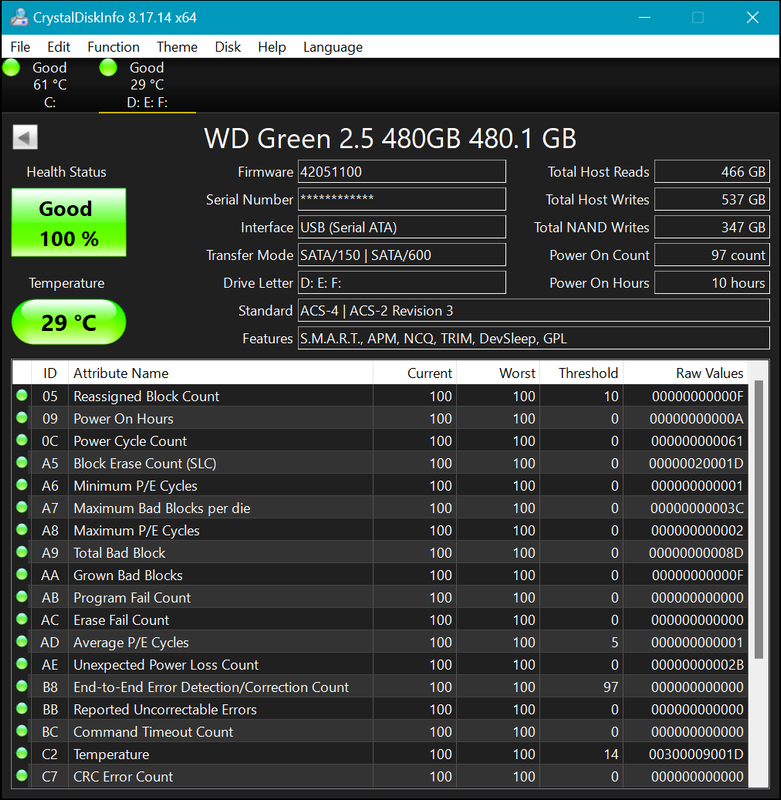Click status dot for Minimum P/E Cycles
Screen dimensions: 781x800
pos(21,485)
